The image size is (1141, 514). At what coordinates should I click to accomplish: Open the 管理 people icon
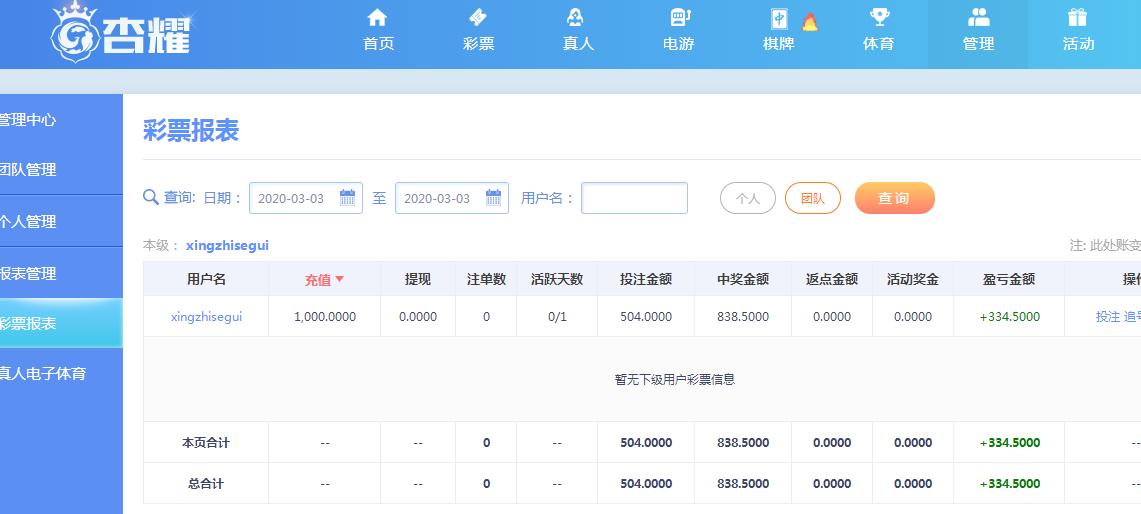(979, 17)
